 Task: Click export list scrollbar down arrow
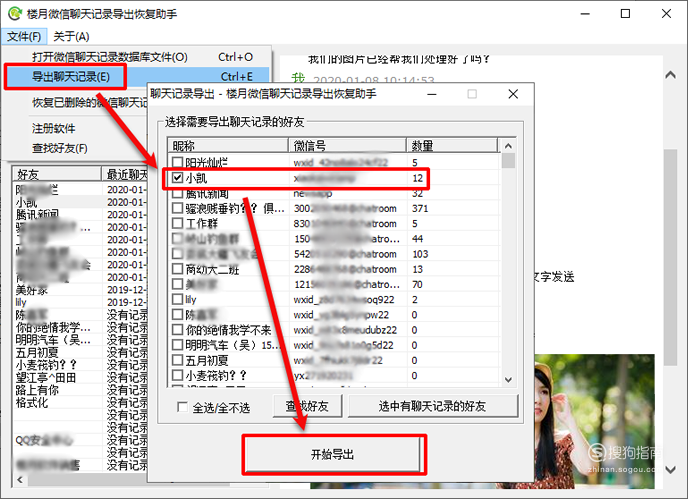[x=508, y=380]
